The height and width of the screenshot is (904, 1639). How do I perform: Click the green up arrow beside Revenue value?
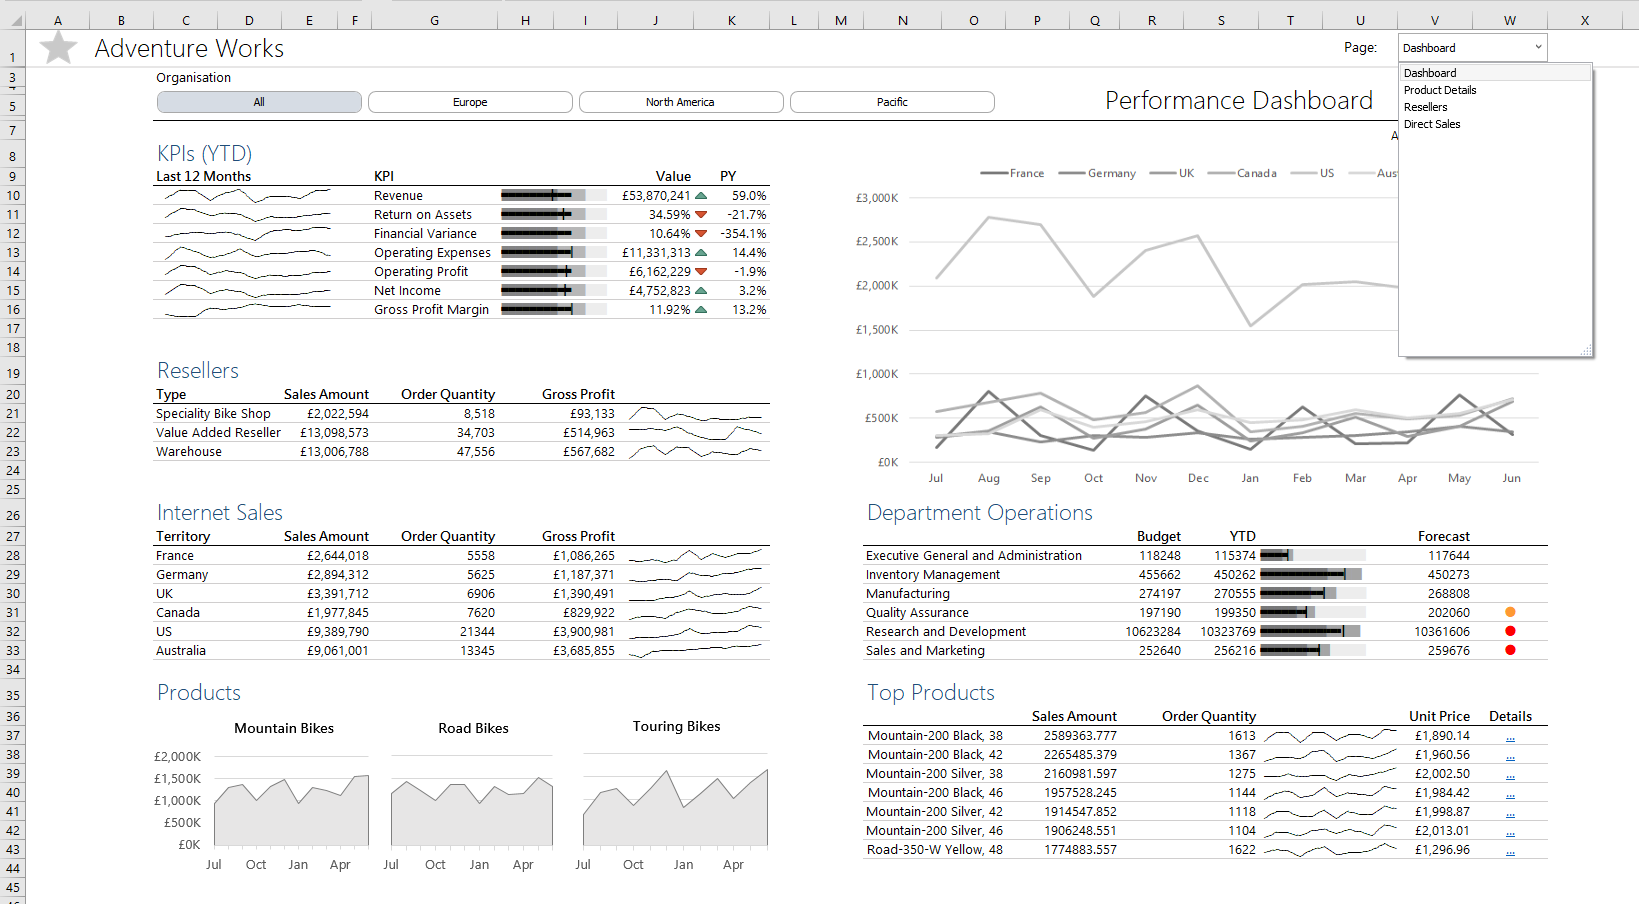click(701, 196)
